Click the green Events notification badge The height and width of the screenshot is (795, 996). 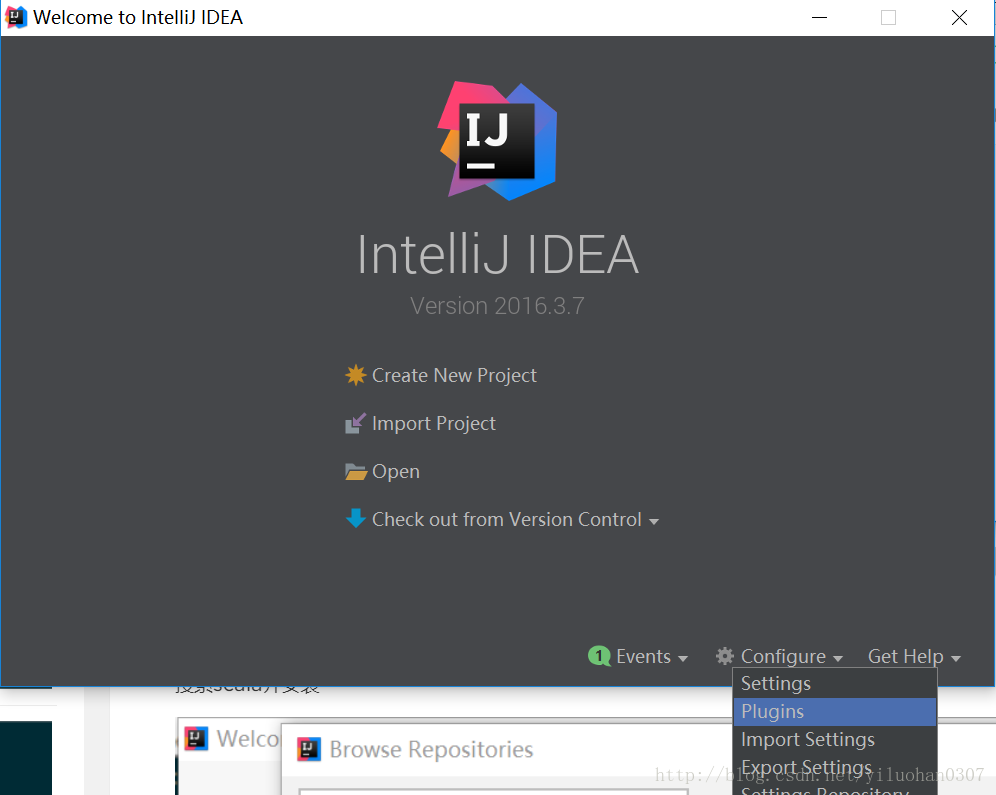pyautogui.click(x=599, y=656)
